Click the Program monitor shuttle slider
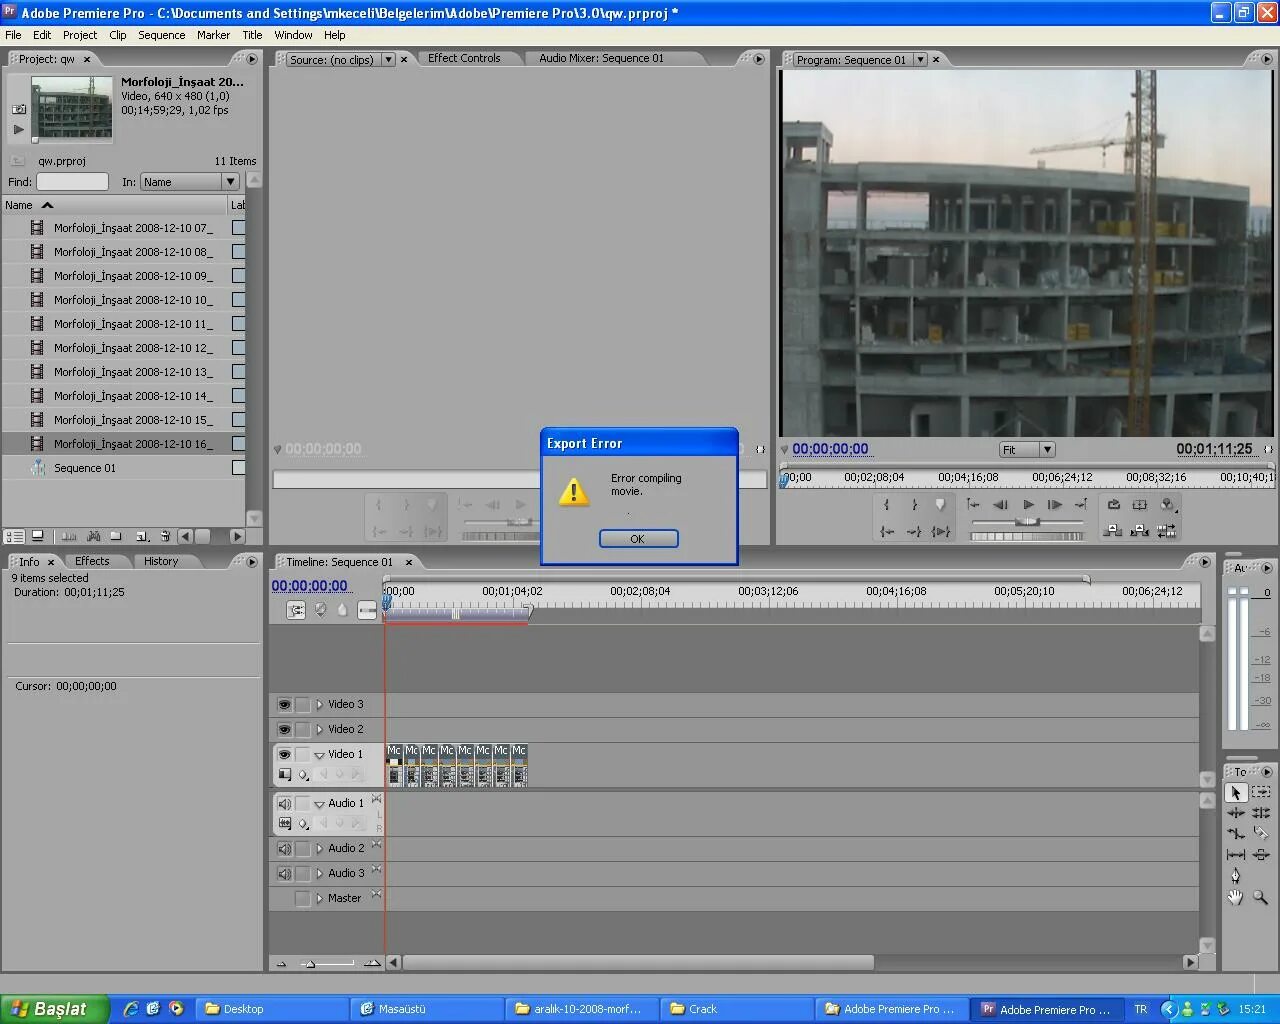This screenshot has height=1024, width=1280. [x=1026, y=522]
